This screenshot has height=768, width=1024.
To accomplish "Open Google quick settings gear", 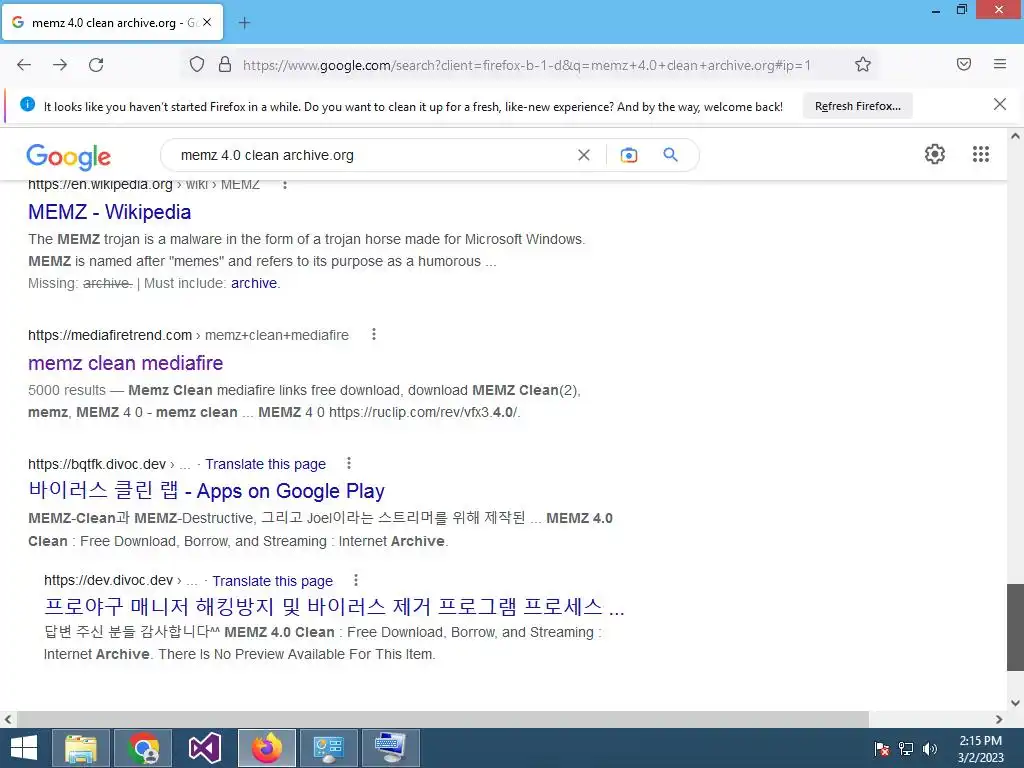I will 935,154.
